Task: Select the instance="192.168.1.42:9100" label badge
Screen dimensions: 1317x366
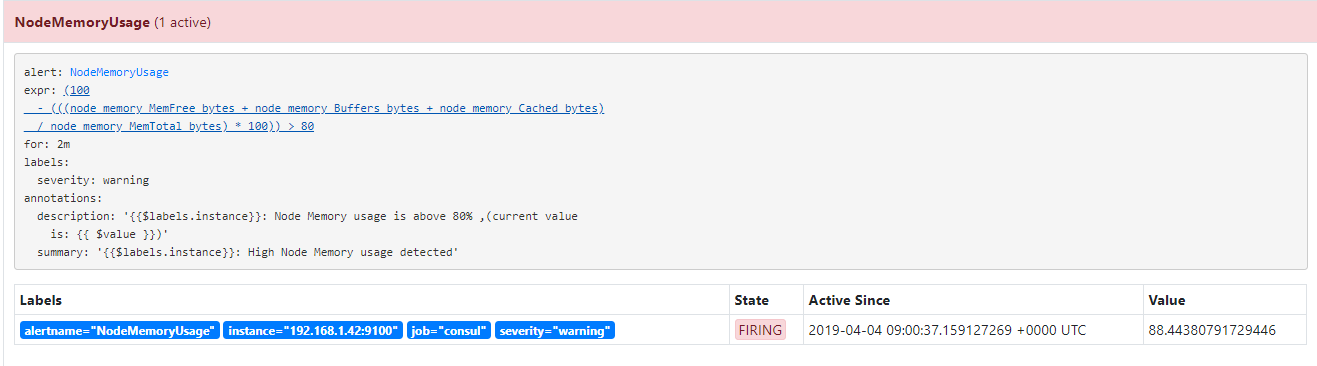Action: click(313, 330)
